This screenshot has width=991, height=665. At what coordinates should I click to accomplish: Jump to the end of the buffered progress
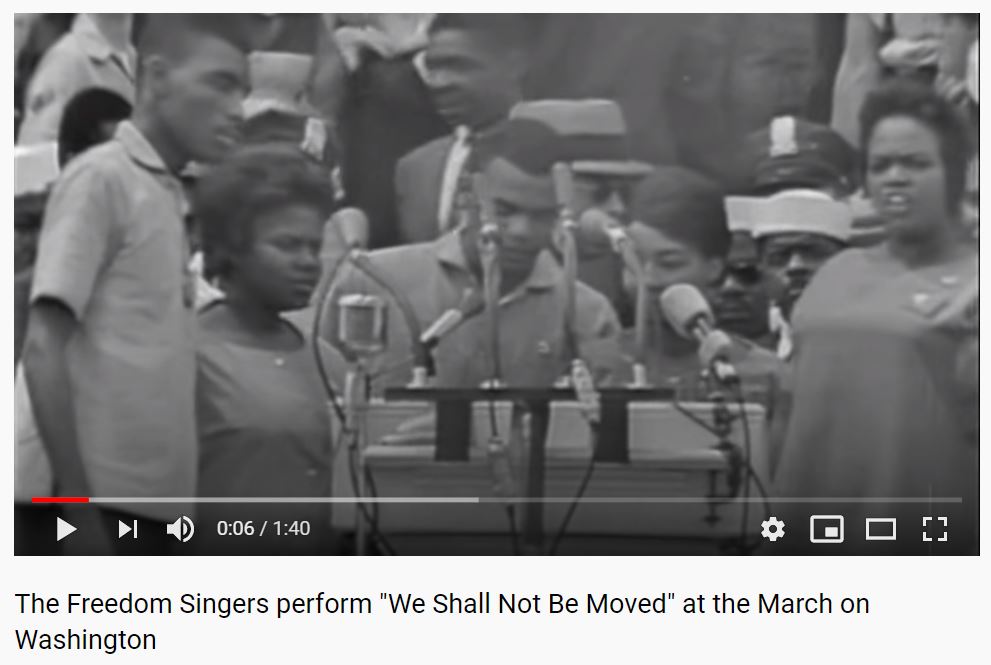click(x=476, y=500)
